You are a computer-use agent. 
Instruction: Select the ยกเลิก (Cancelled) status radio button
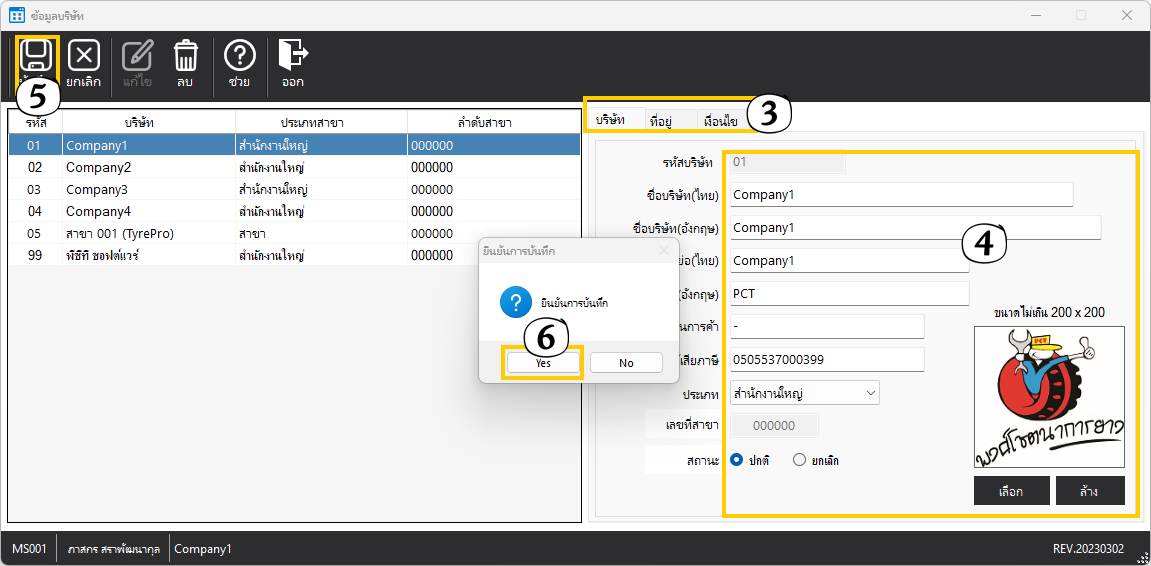799,460
